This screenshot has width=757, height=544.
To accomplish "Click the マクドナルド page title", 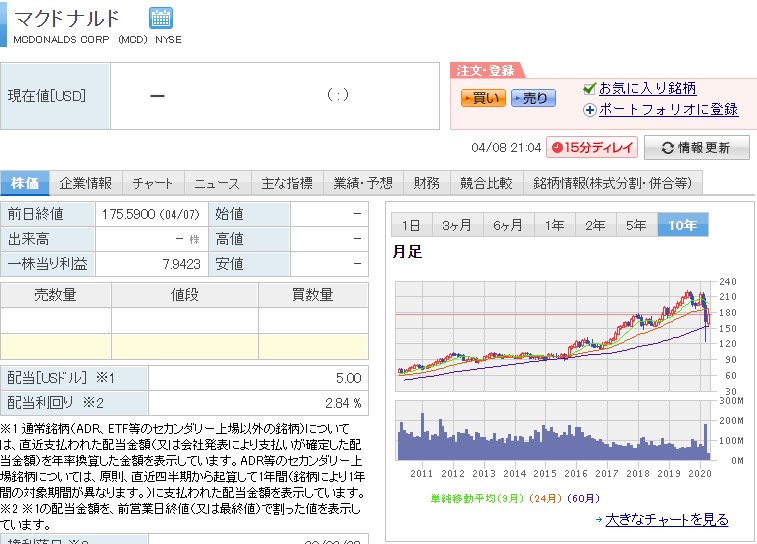I will (67, 18).
